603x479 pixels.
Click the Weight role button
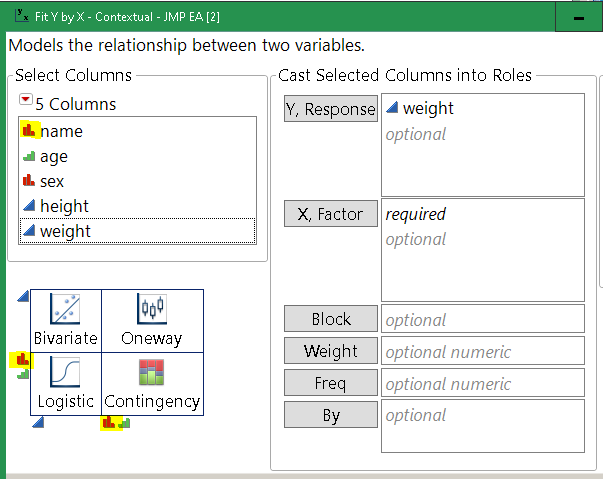331,351
